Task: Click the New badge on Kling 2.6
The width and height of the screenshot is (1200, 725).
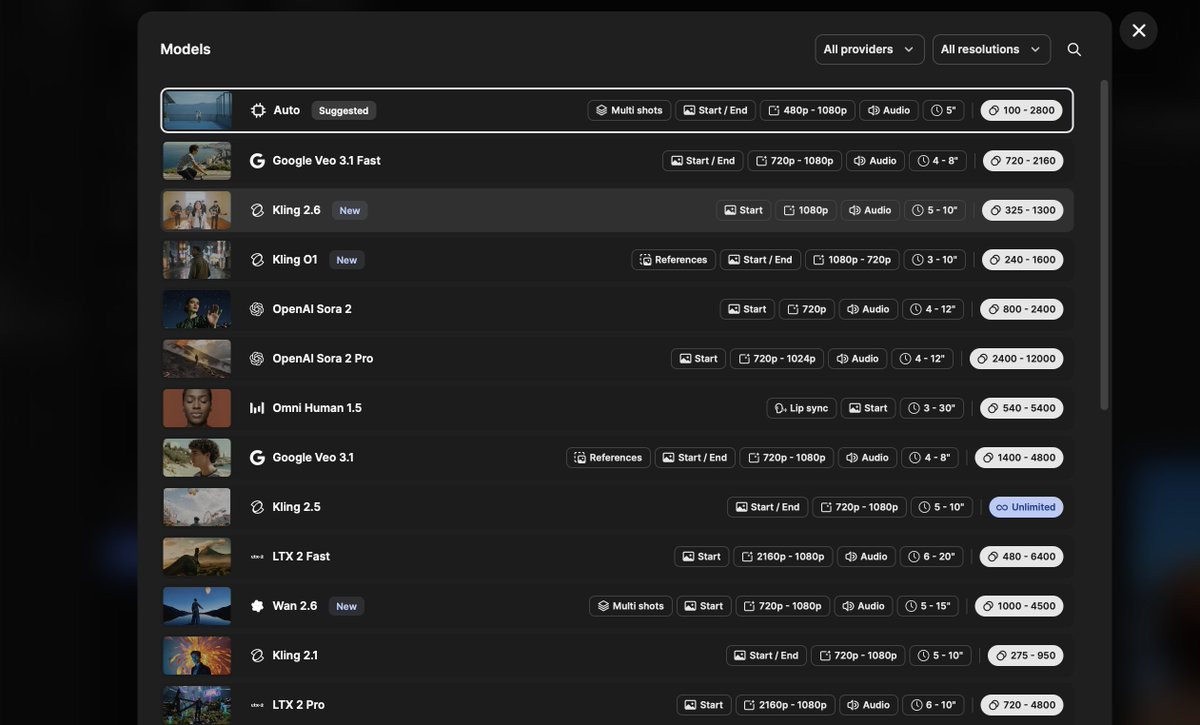Action: 350,210
